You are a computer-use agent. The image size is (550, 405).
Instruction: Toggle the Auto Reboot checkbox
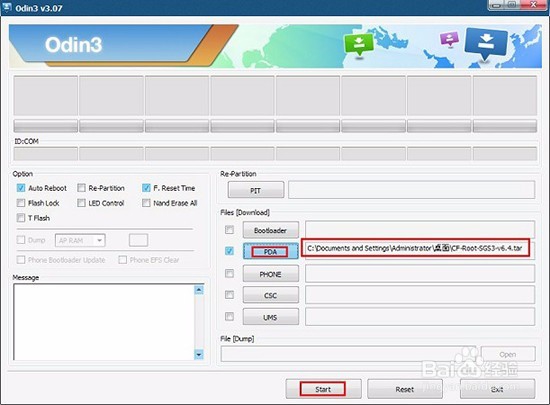(x=21, y=188)
